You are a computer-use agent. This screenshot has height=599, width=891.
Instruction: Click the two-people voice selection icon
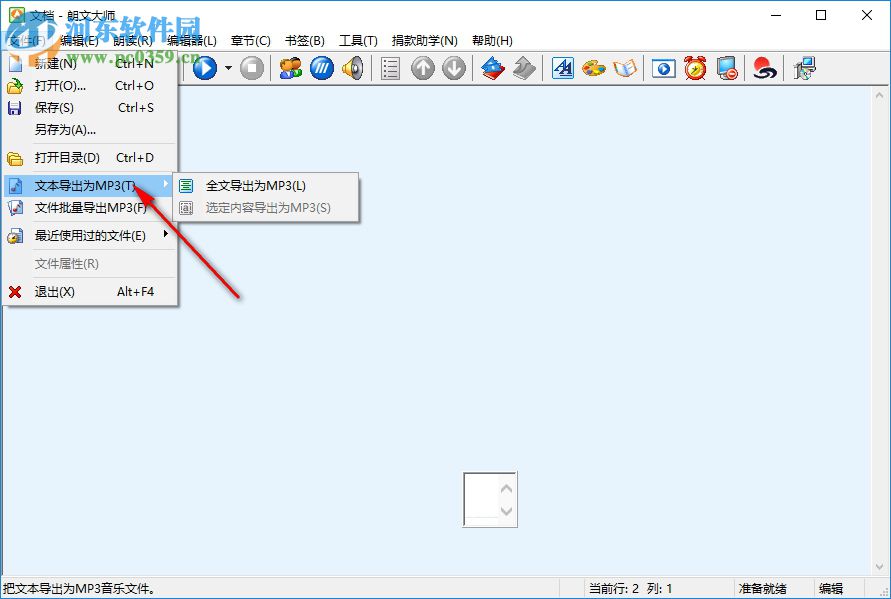coord(290,68)
